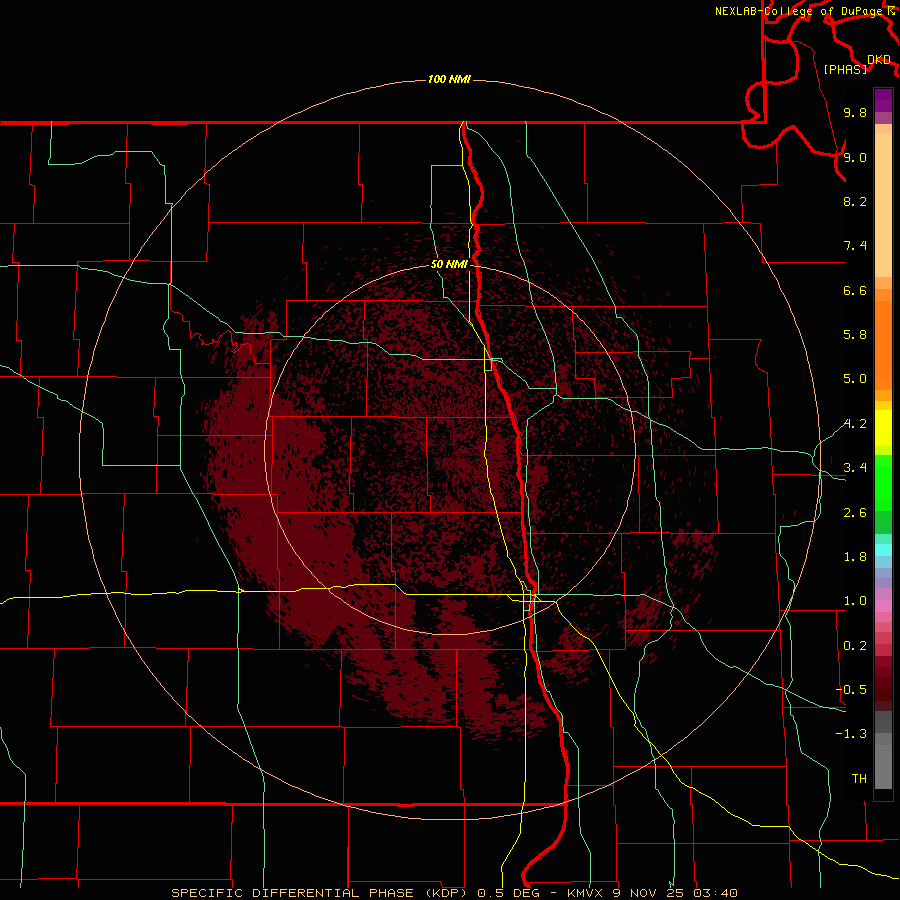The image size is (900, 900).
Task: Click the 4.2 scale value
Action: tap(855, 424)
